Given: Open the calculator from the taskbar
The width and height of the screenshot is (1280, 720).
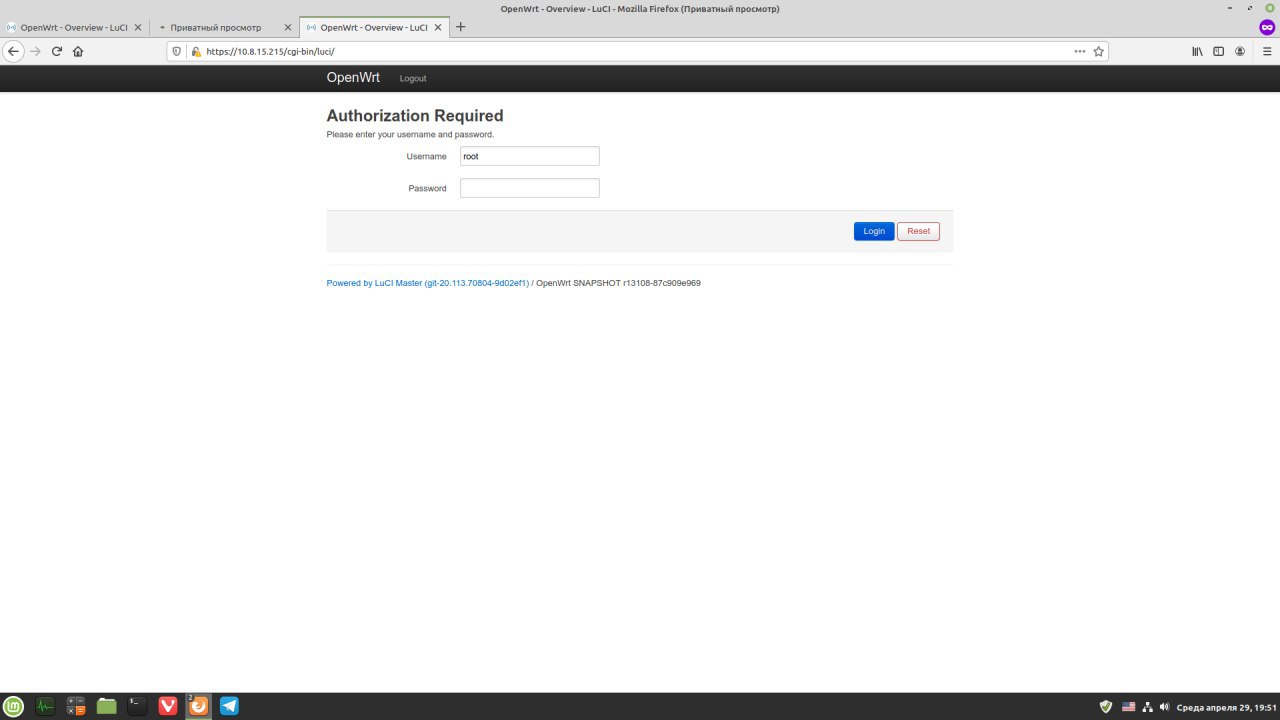Looking at the screenshot, I should click(76, 706).
